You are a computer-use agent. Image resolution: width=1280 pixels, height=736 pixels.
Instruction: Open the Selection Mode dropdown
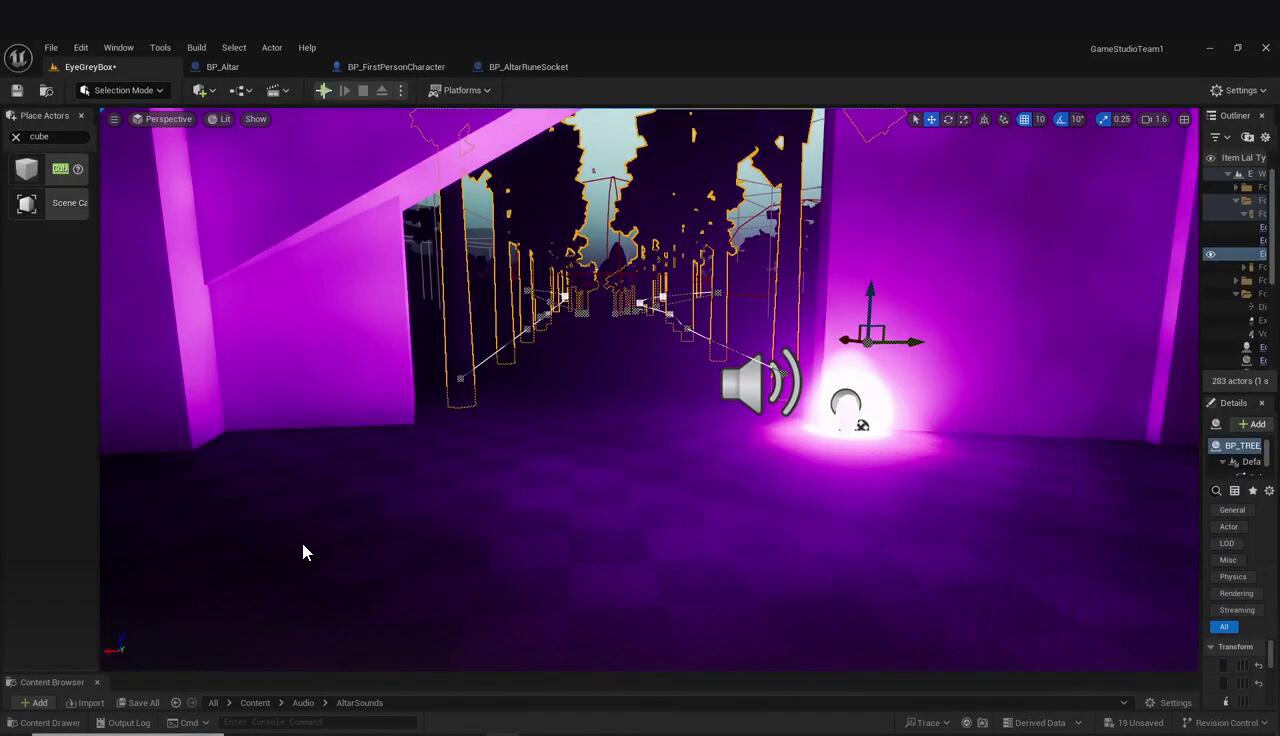(123, 90)
